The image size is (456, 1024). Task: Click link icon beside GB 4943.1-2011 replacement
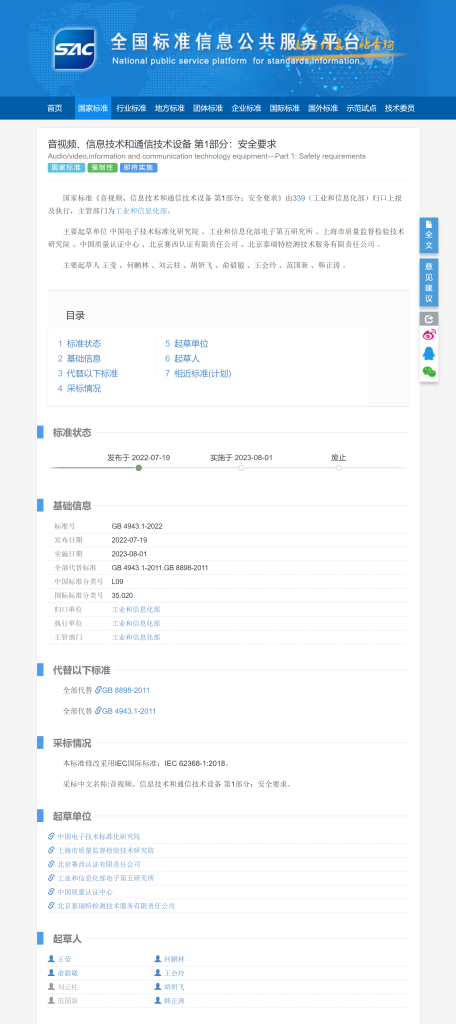tap(98, 711)
